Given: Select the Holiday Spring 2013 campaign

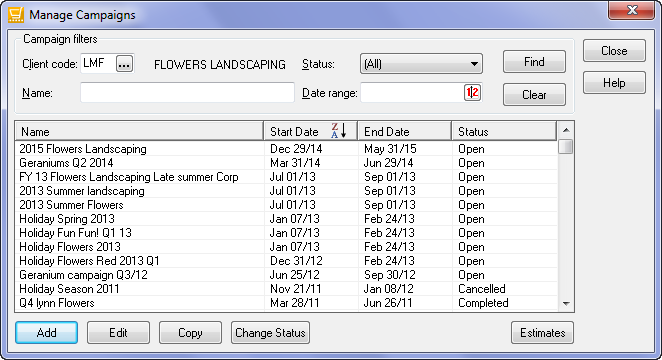Looking at the screenshot, I should pyautogui.click(x=287, y=219).
